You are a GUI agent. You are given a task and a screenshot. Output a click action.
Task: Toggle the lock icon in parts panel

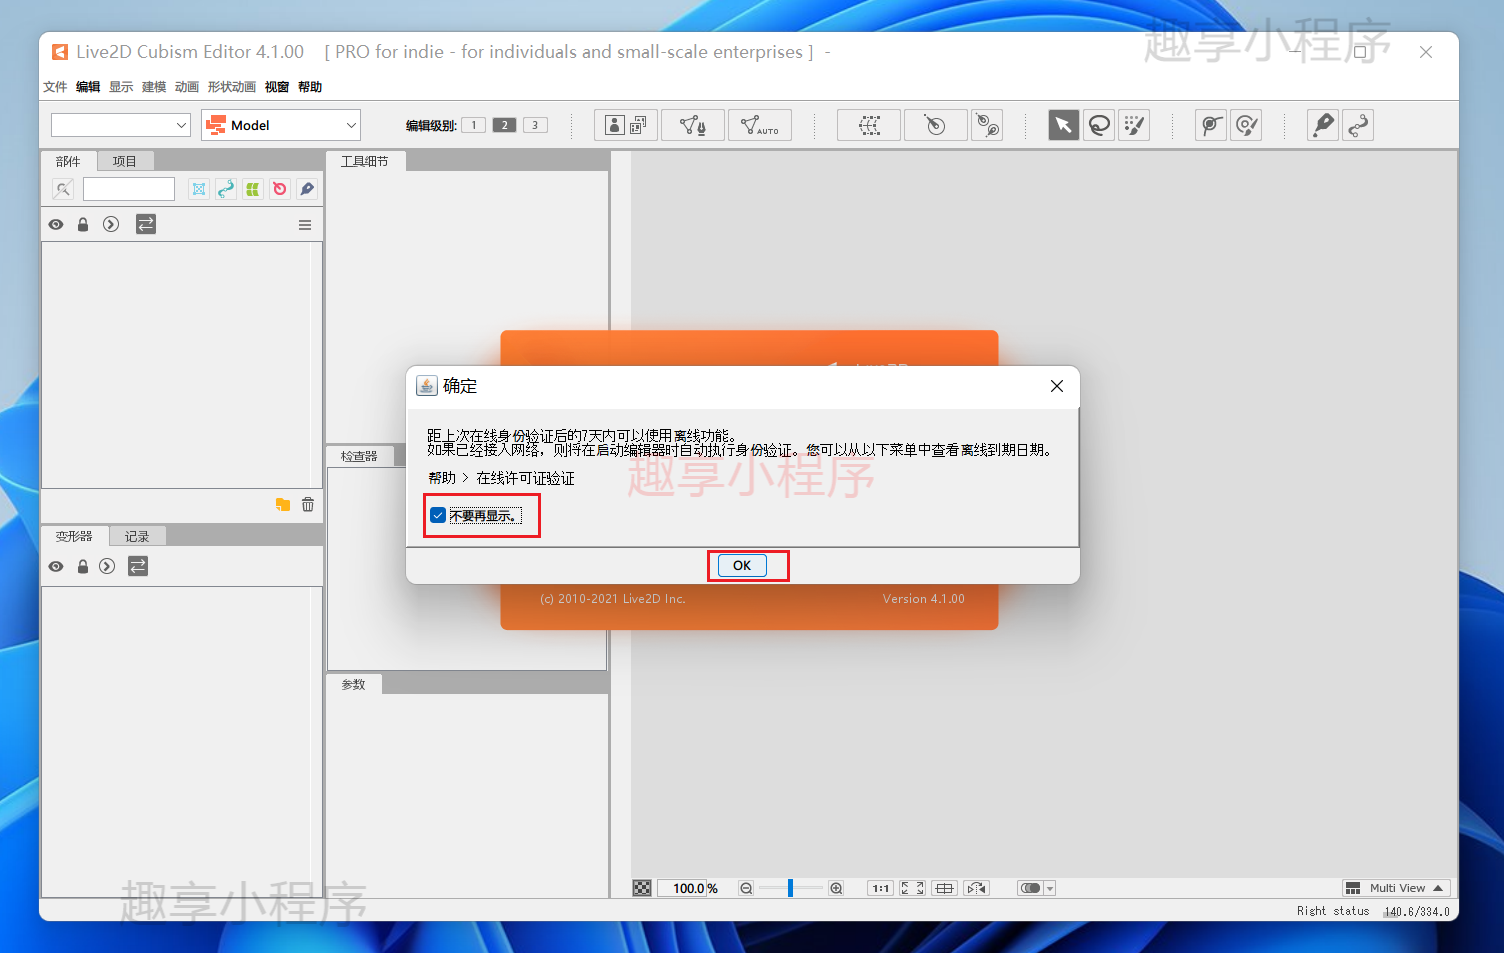pyautogui.click(x=83, y=224)
